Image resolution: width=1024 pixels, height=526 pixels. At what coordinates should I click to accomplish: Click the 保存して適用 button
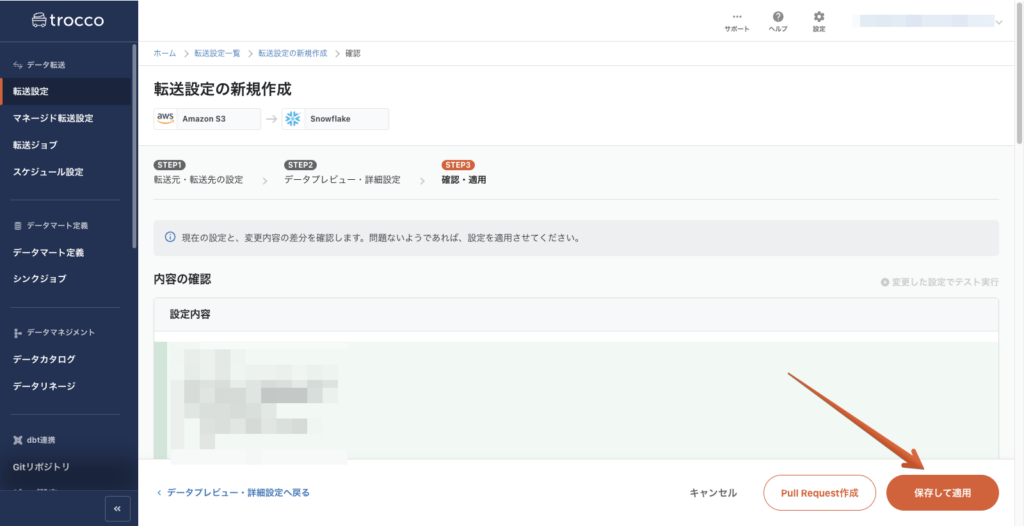pos(942,493)
